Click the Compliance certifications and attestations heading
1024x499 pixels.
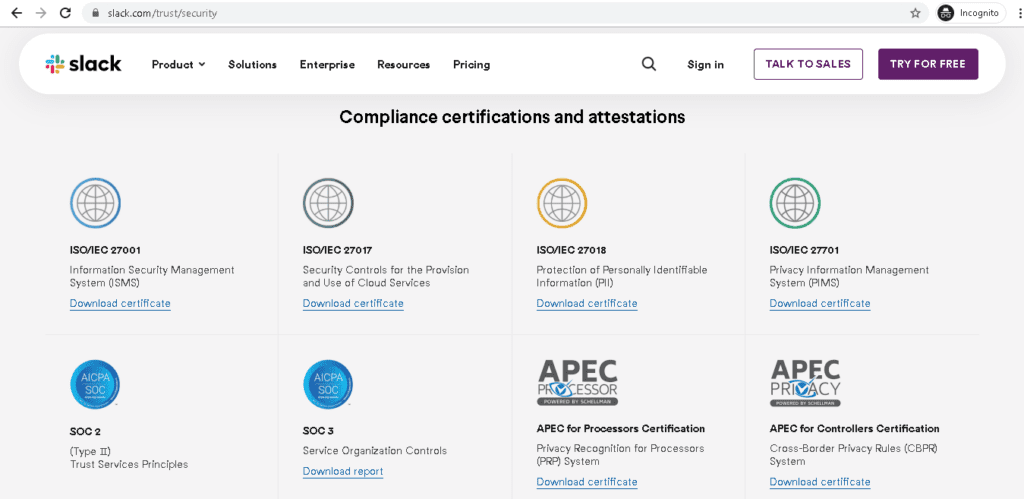[x=512, y=117]
